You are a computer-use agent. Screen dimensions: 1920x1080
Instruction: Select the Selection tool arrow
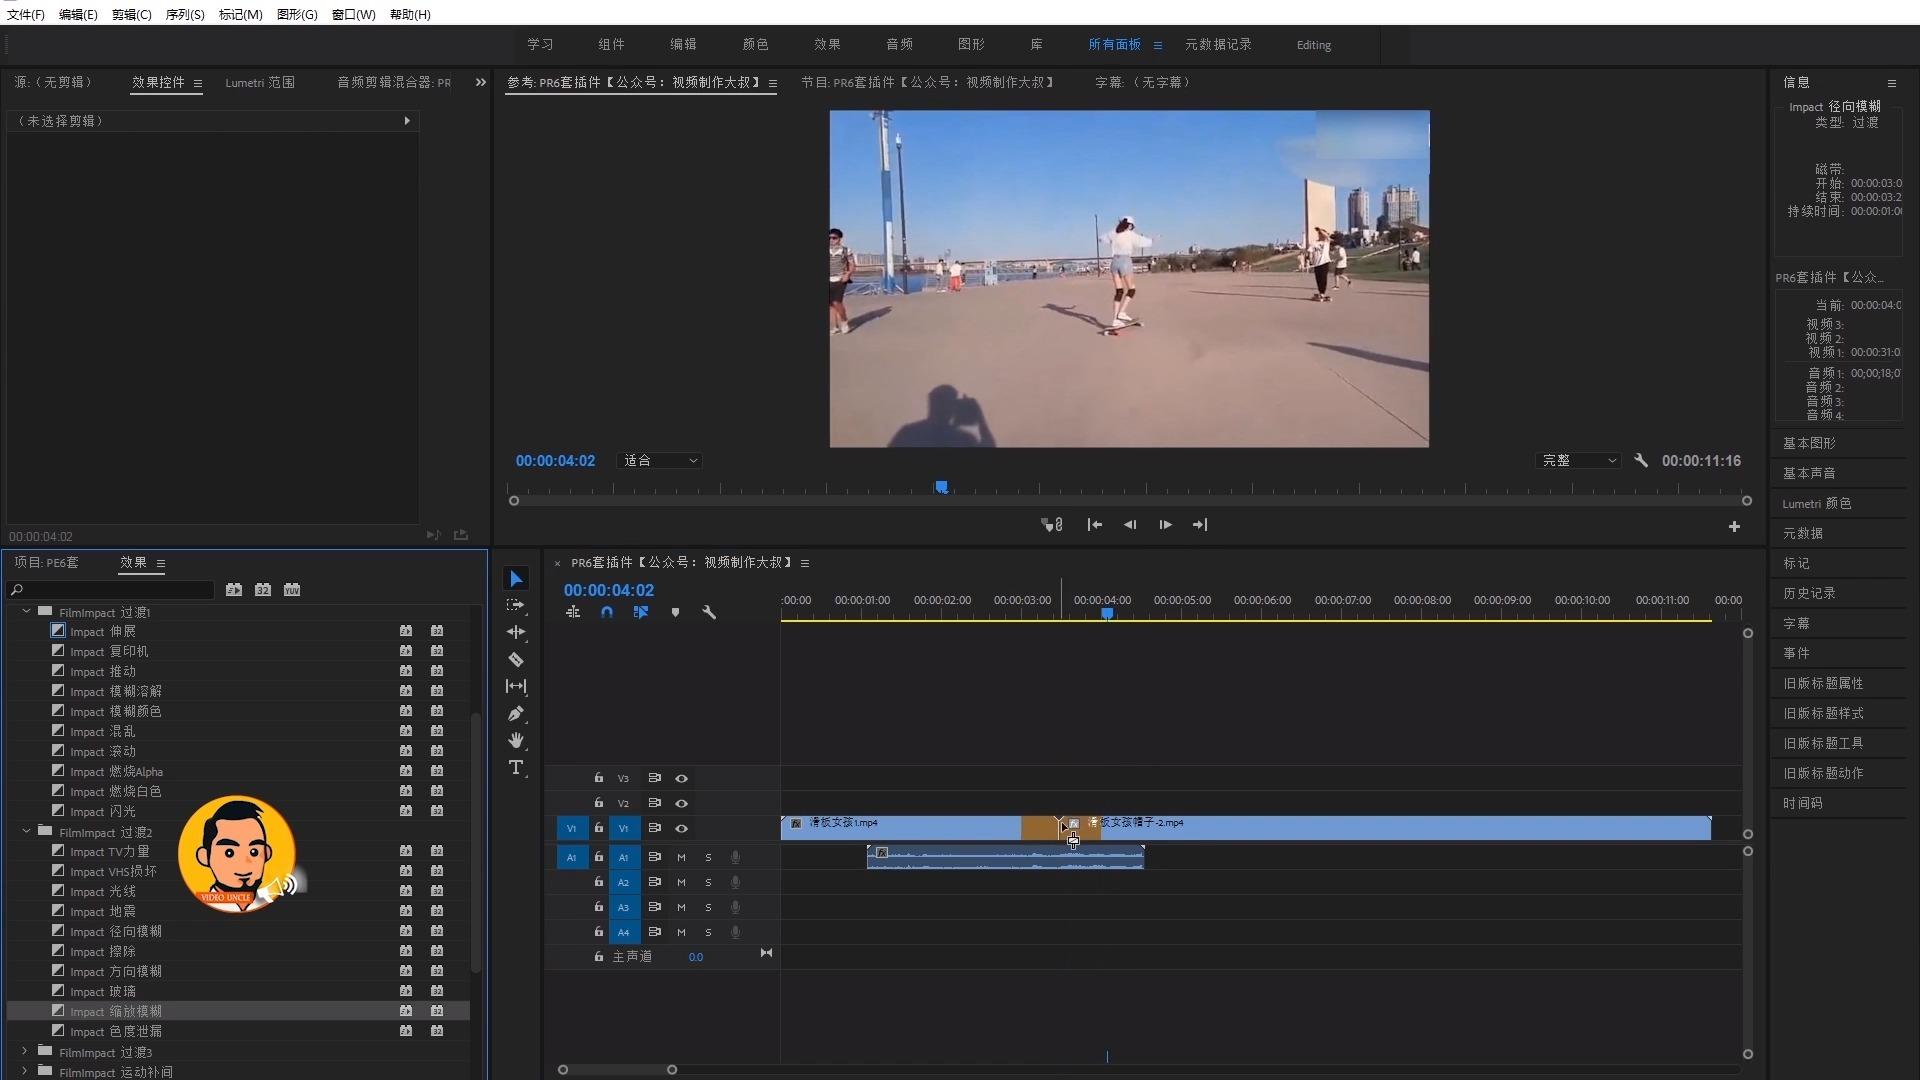[516, 579]
